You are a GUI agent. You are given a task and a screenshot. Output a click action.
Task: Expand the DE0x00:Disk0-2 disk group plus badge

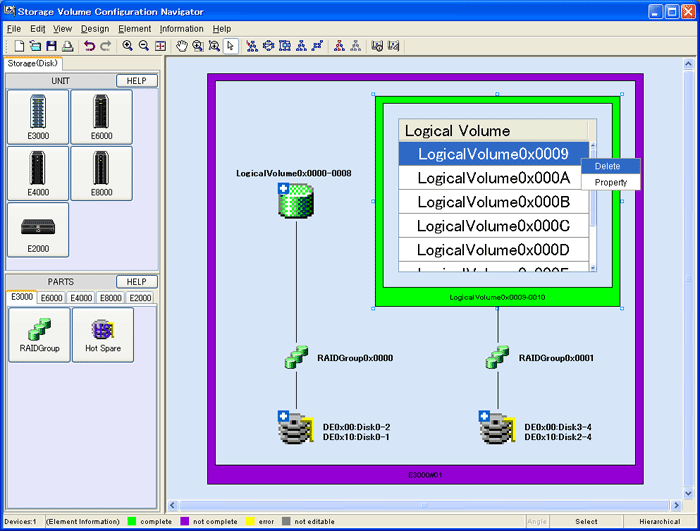(x=283, y=416)
